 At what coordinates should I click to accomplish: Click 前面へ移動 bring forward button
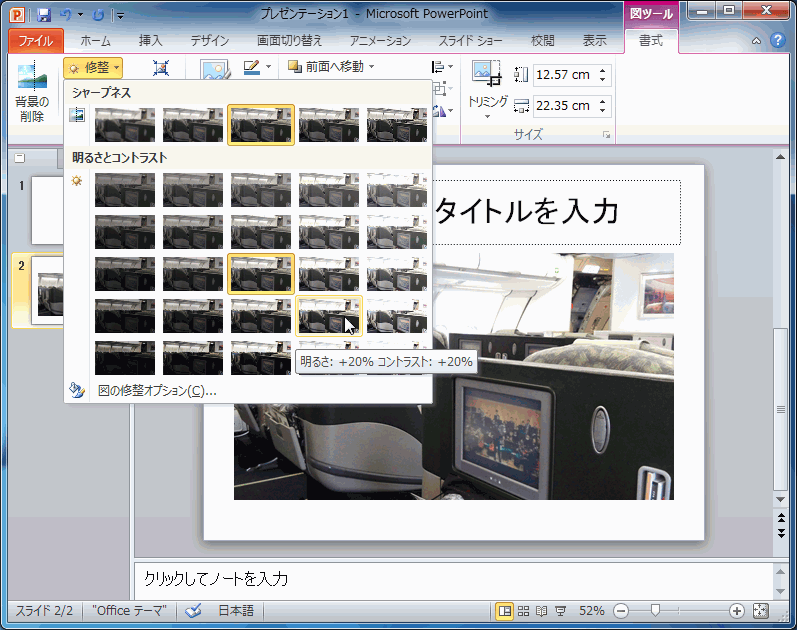tap(326, 67)
